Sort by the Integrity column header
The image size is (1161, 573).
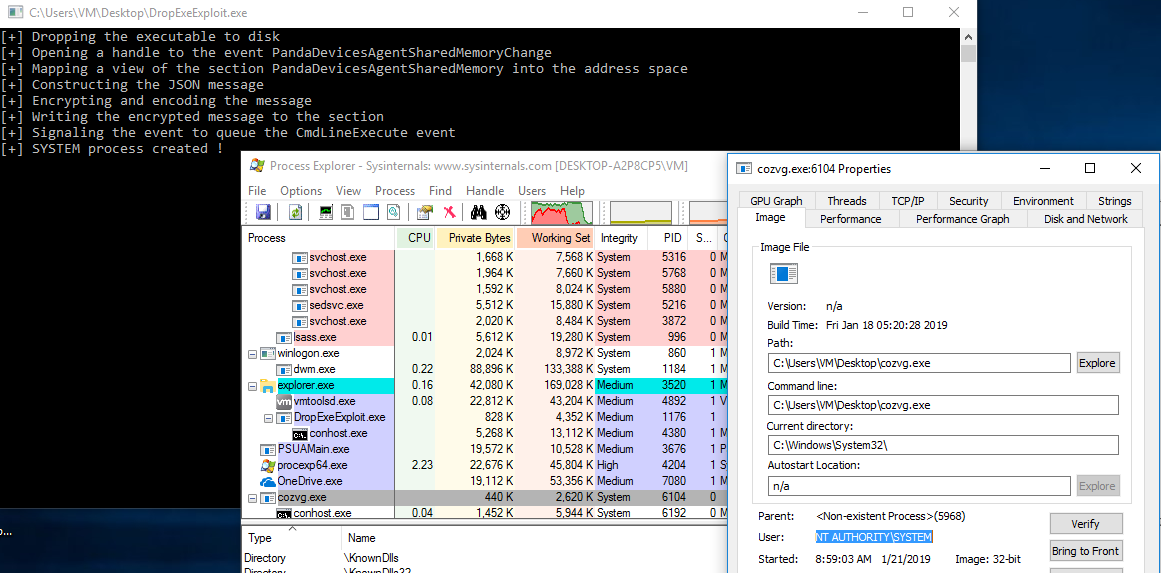620,238
